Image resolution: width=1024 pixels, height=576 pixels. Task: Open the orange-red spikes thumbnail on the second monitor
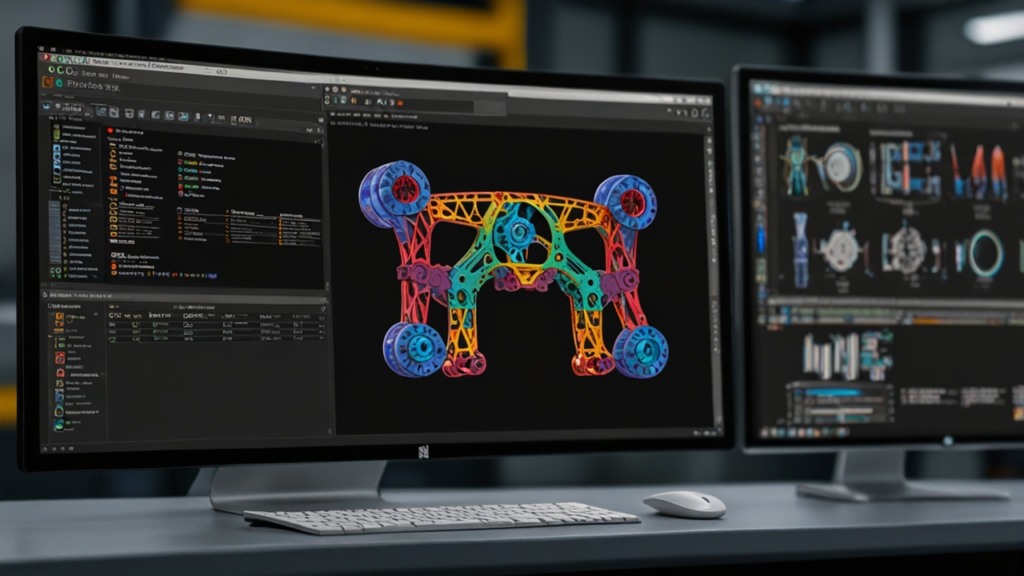979,171
